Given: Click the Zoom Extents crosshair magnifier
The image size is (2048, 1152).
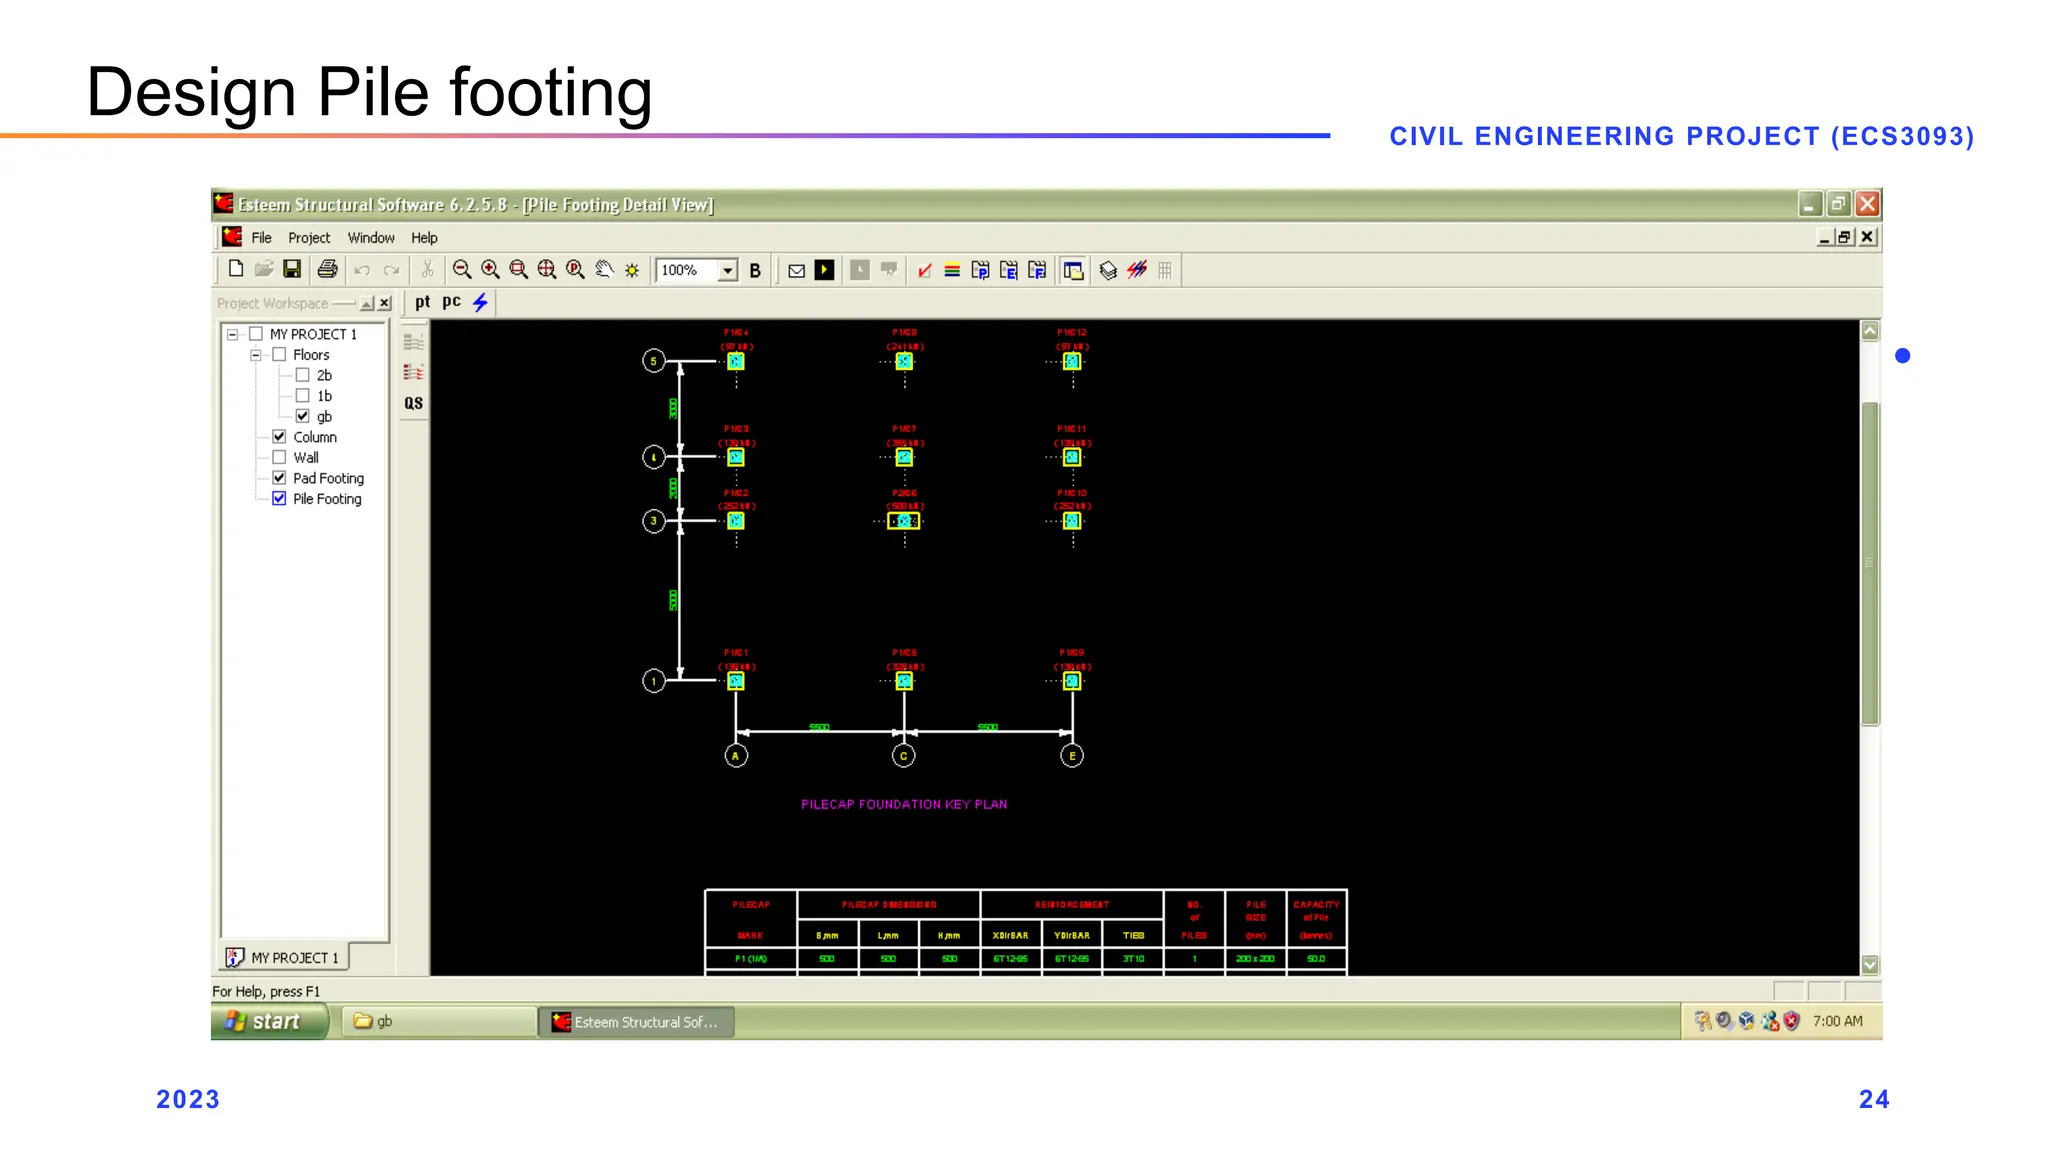Looking at the screenshot, I should tap(546, 269).
